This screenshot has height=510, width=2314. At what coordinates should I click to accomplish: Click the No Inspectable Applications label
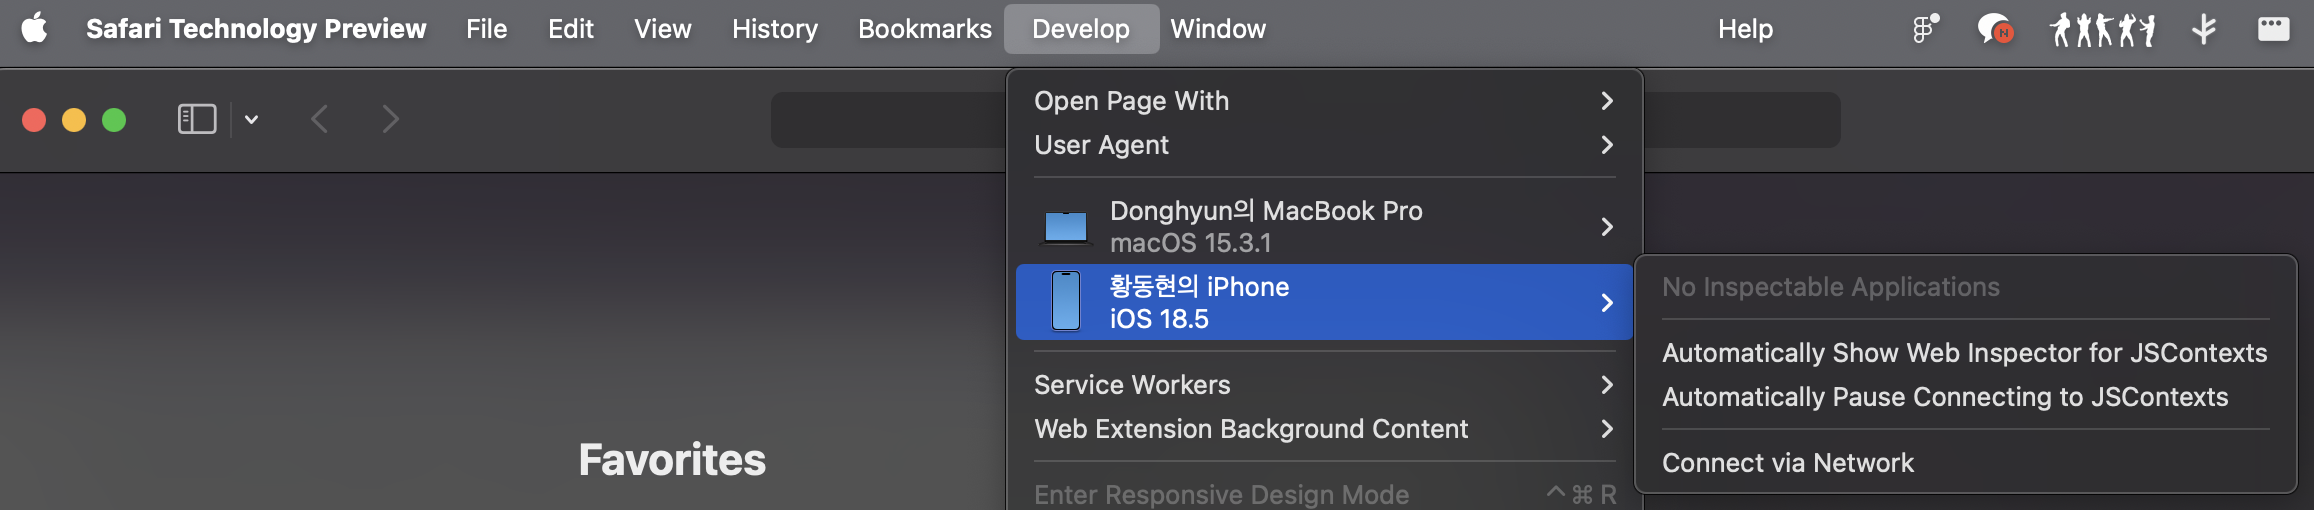(1831, 287)
